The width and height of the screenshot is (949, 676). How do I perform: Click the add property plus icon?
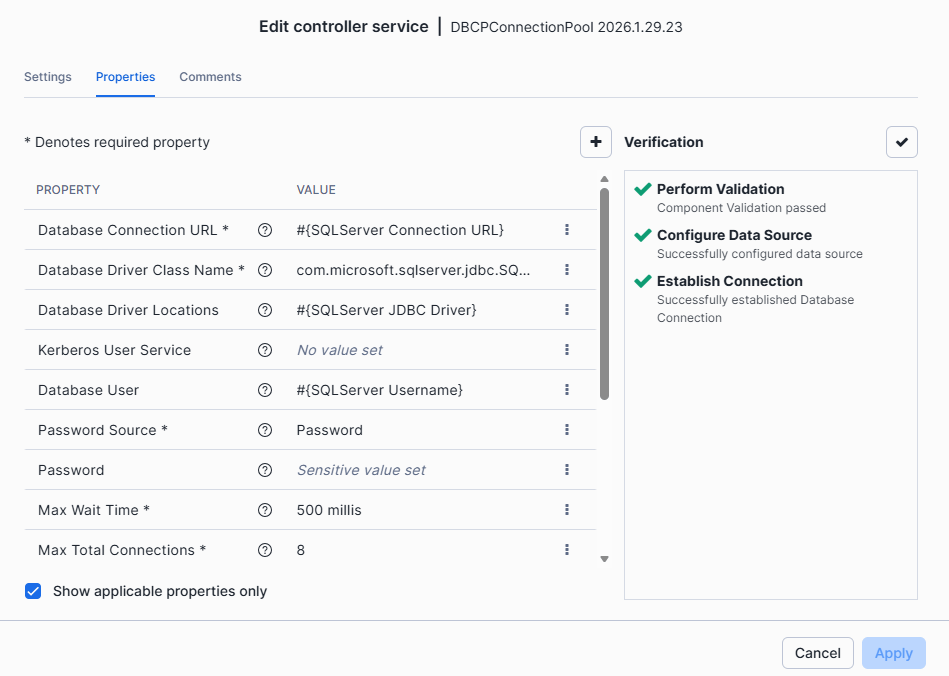(596, 142)
